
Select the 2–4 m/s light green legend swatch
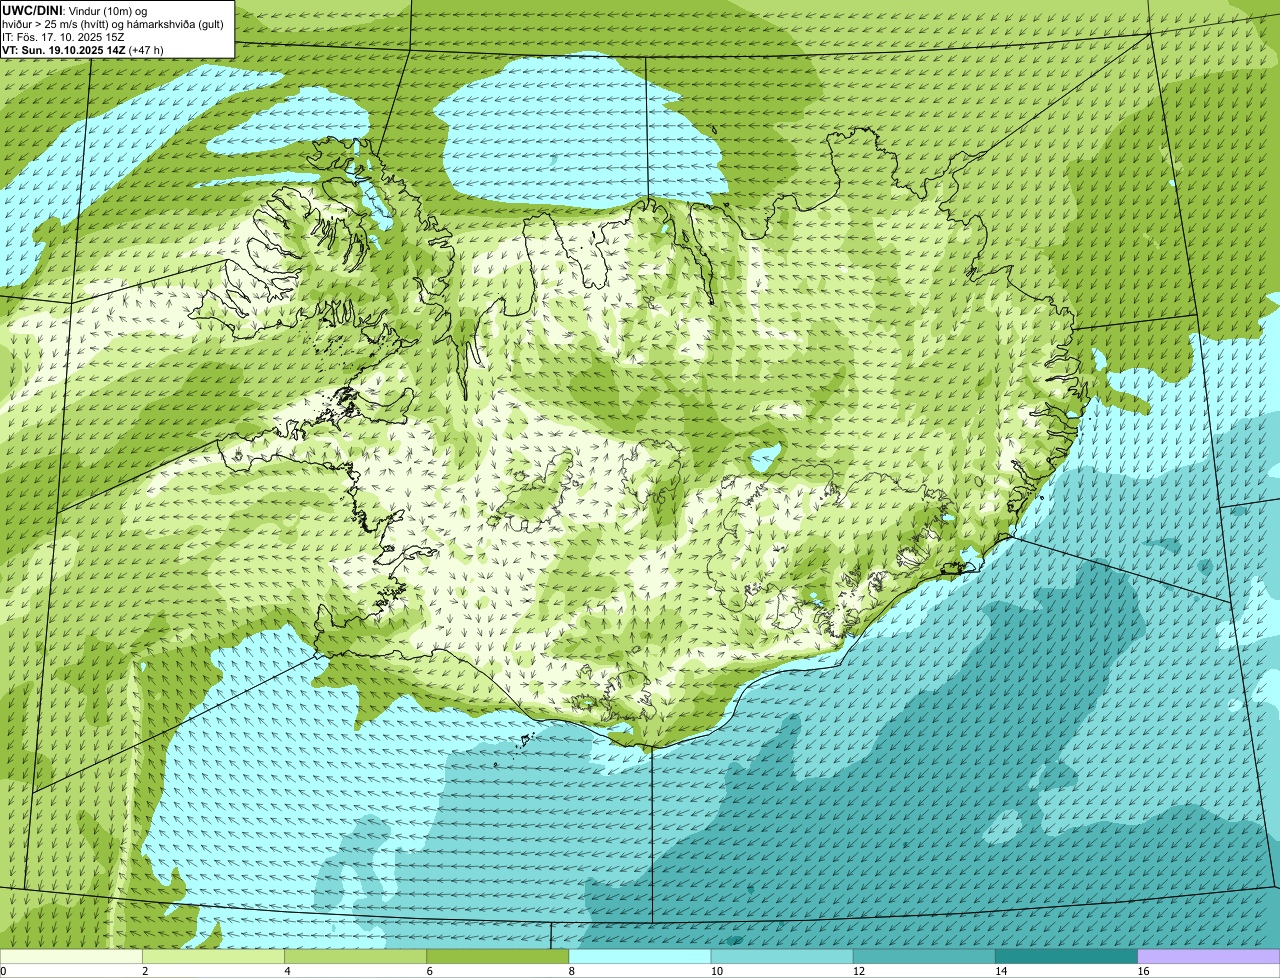(x=213, y=956)
